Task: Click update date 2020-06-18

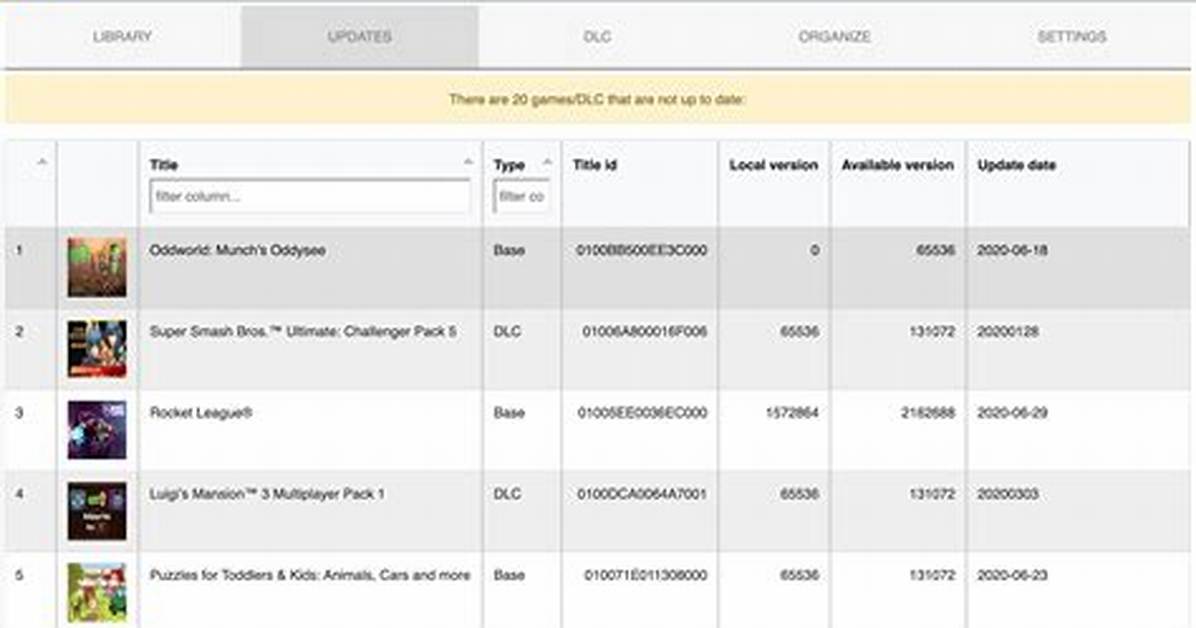Action: (1012, 250)
